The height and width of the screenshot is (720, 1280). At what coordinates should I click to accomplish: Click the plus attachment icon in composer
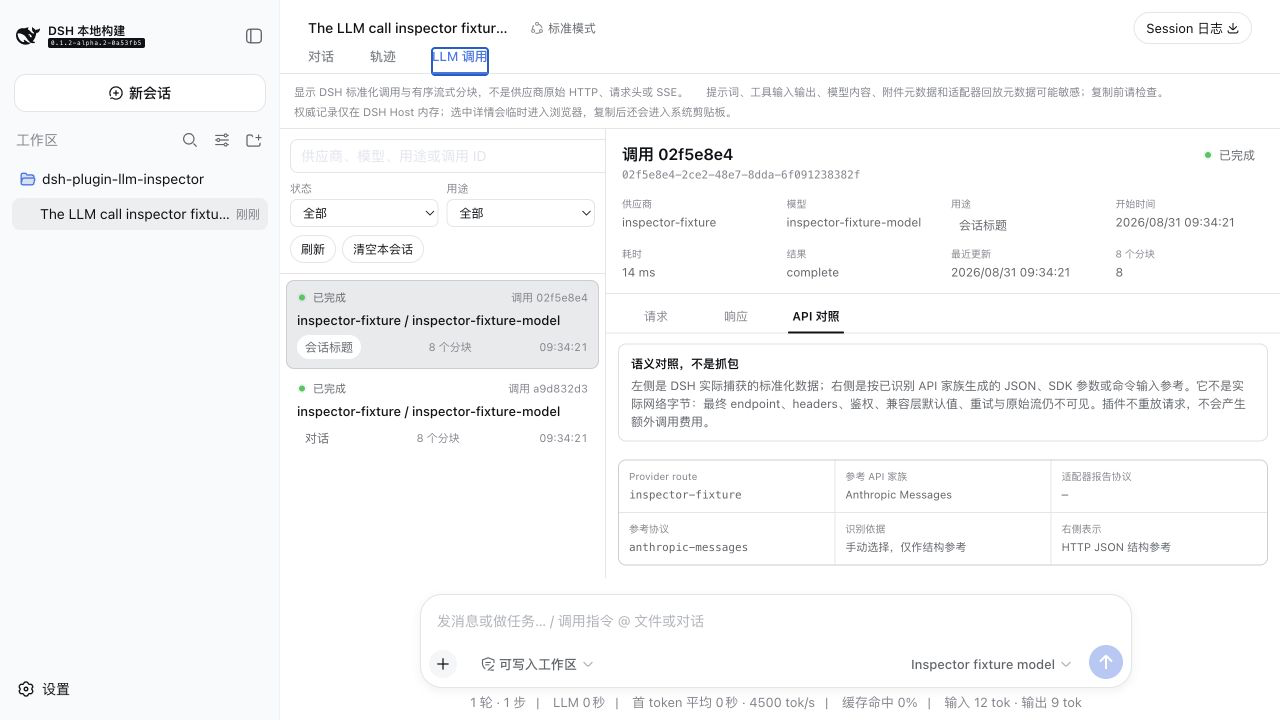pos(443,663)
